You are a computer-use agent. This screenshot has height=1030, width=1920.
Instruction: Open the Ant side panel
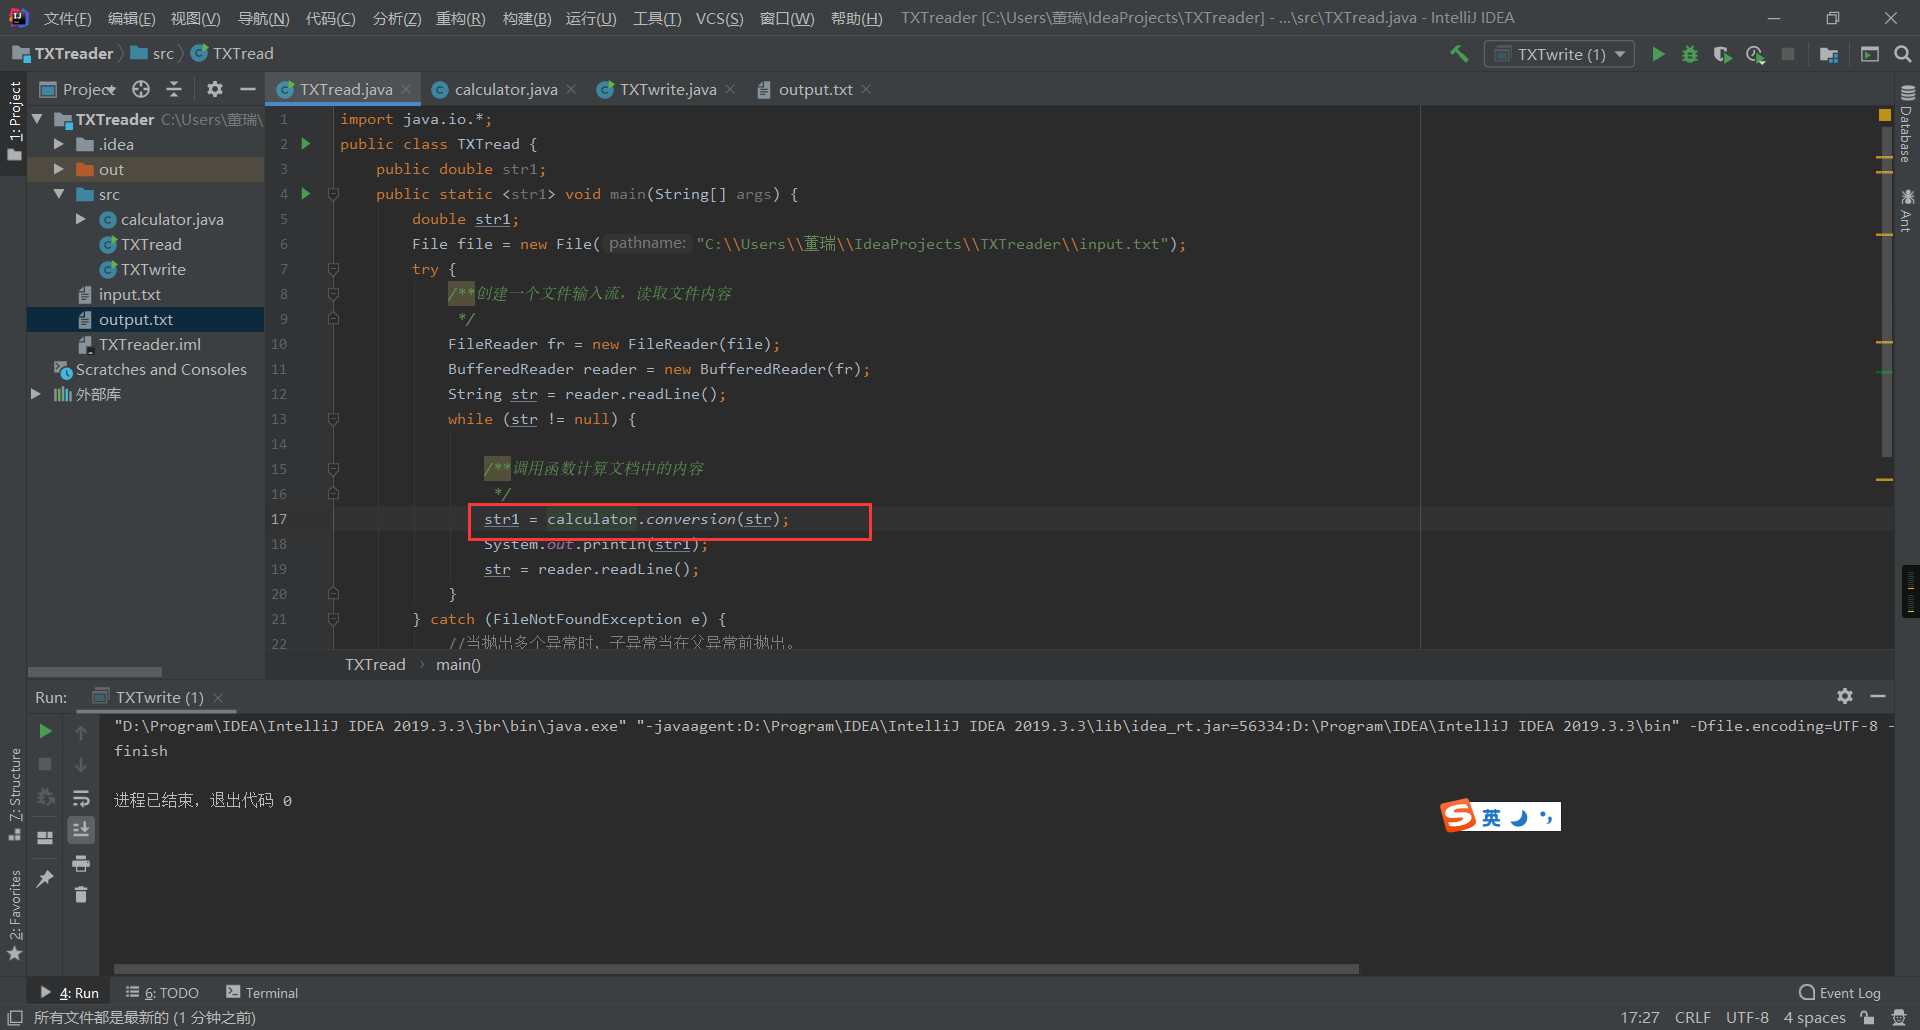(1907, 211)
